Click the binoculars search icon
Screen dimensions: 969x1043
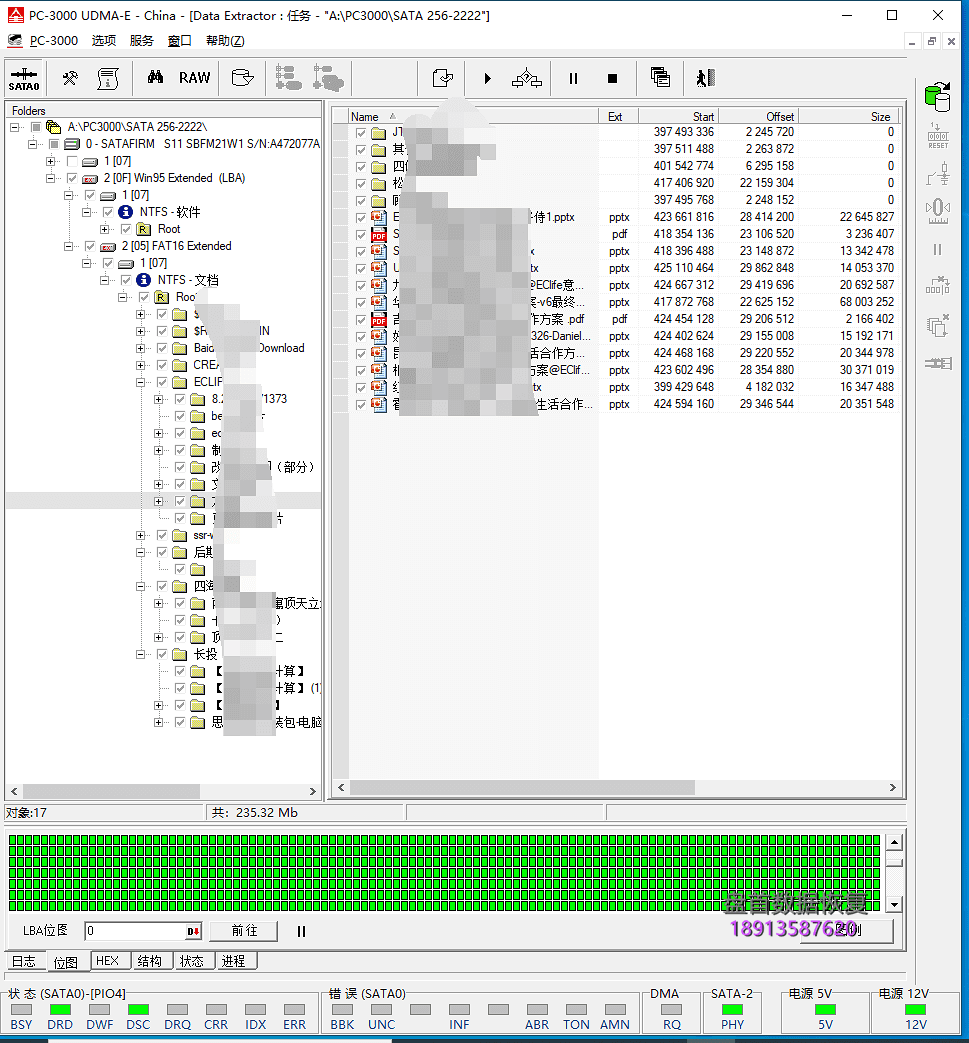pos(155,78)
